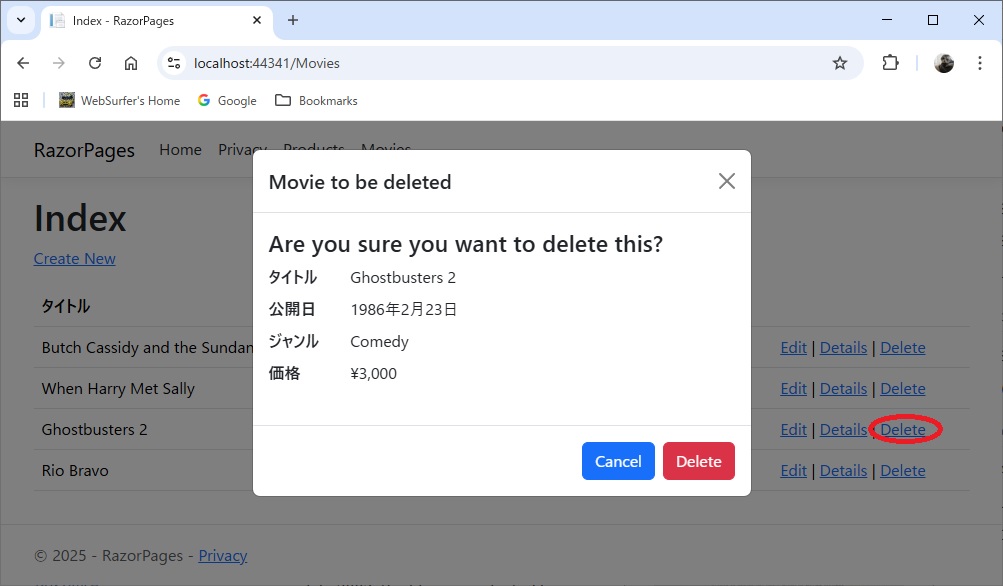Open the browser home page icon

[131, 62]
